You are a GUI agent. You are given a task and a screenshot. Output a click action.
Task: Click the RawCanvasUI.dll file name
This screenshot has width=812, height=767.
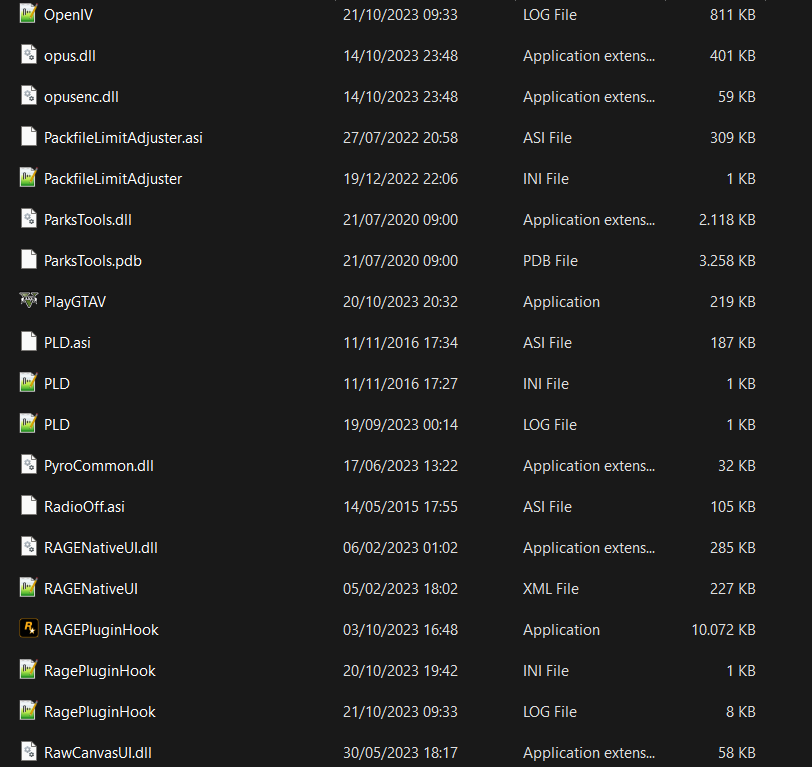(98, 752)
